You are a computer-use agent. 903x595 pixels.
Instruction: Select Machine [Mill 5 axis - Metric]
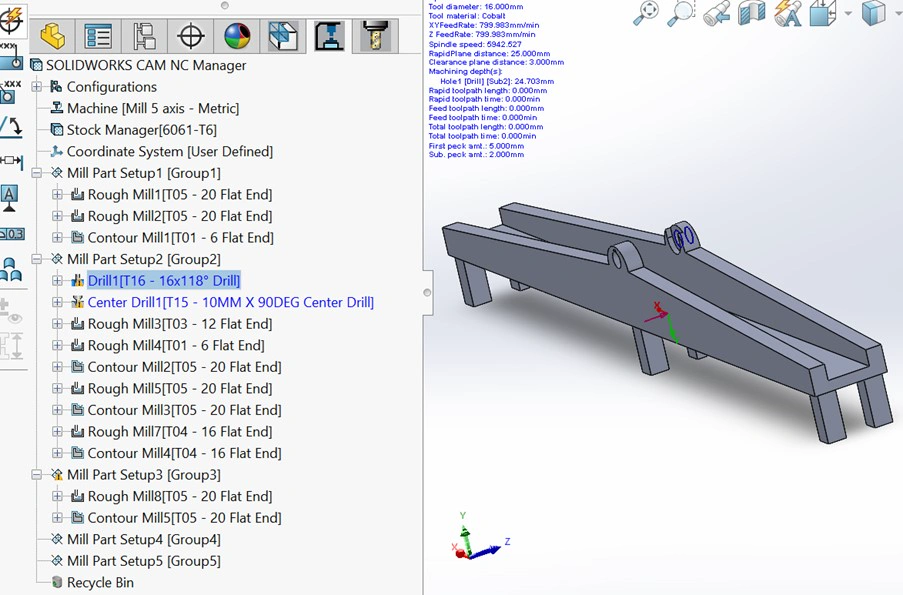(153, 108)
